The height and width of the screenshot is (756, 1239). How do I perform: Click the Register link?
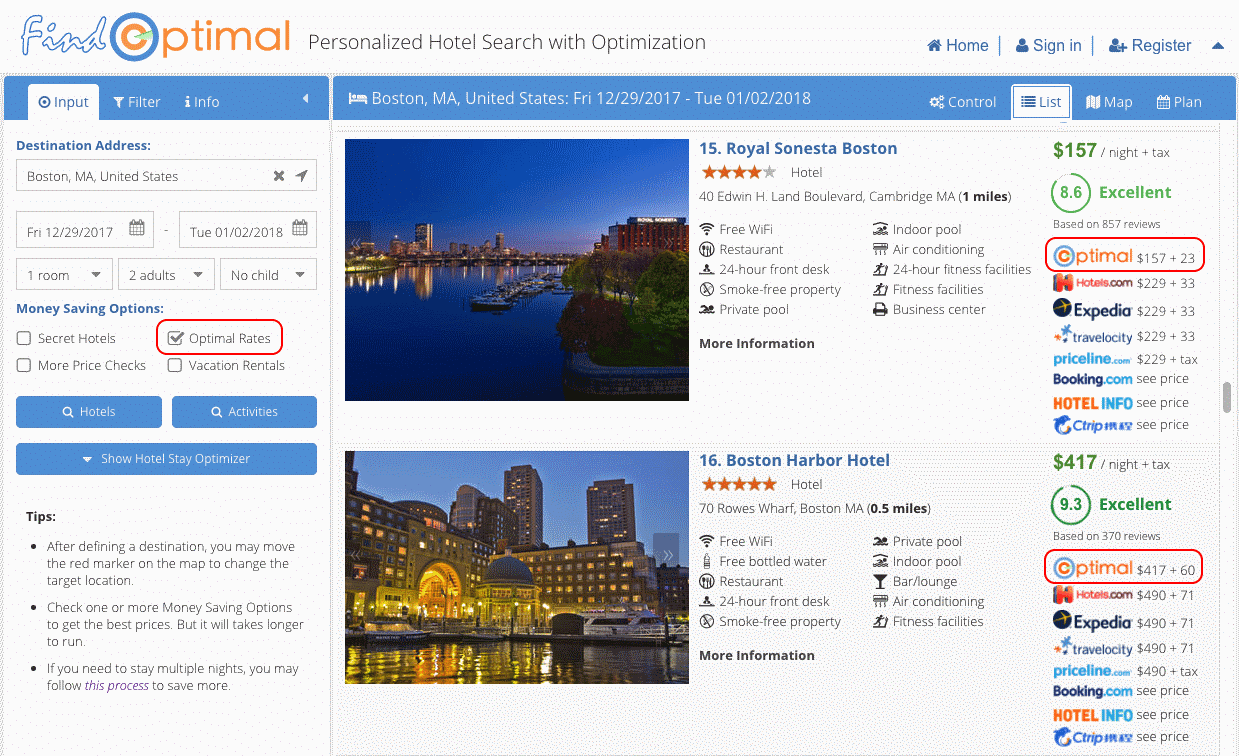click(1150, 45)
